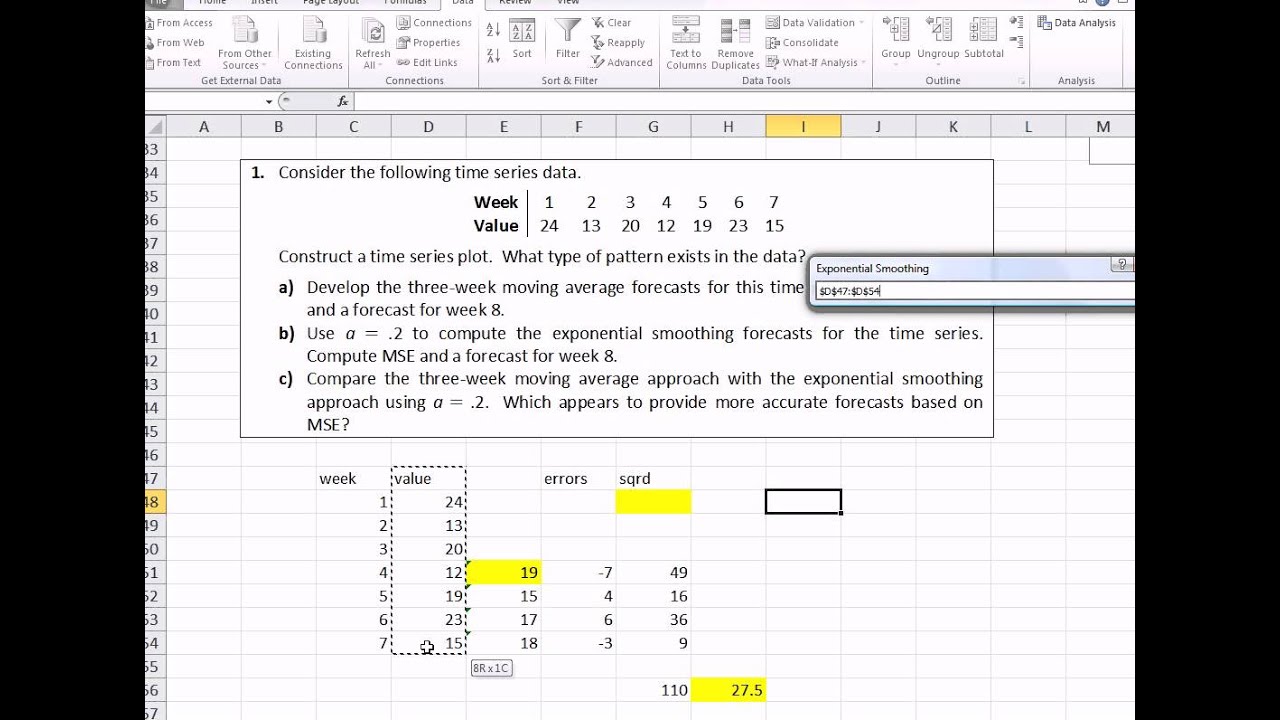Open Data Validation
1280x720 pixels.
811,23
